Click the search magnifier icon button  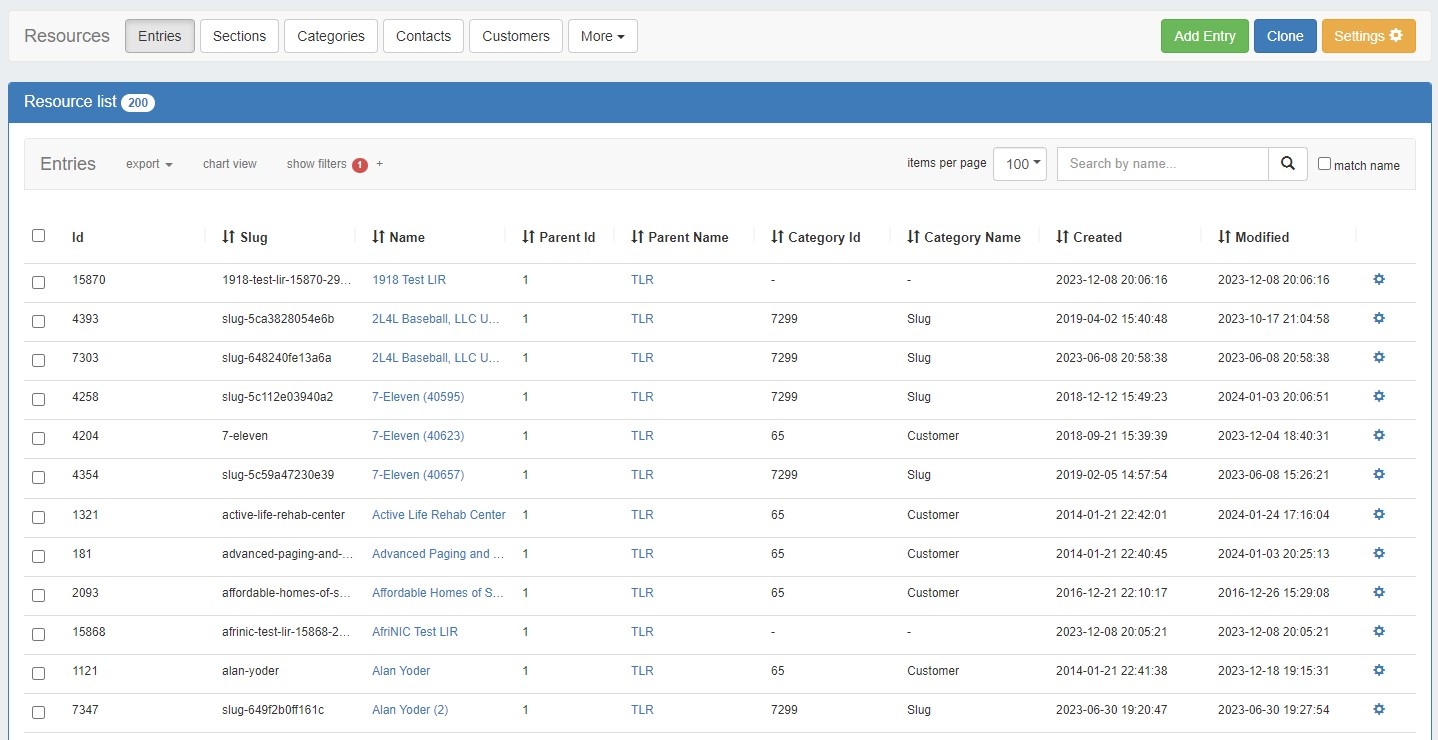(x=1287, y=164)
